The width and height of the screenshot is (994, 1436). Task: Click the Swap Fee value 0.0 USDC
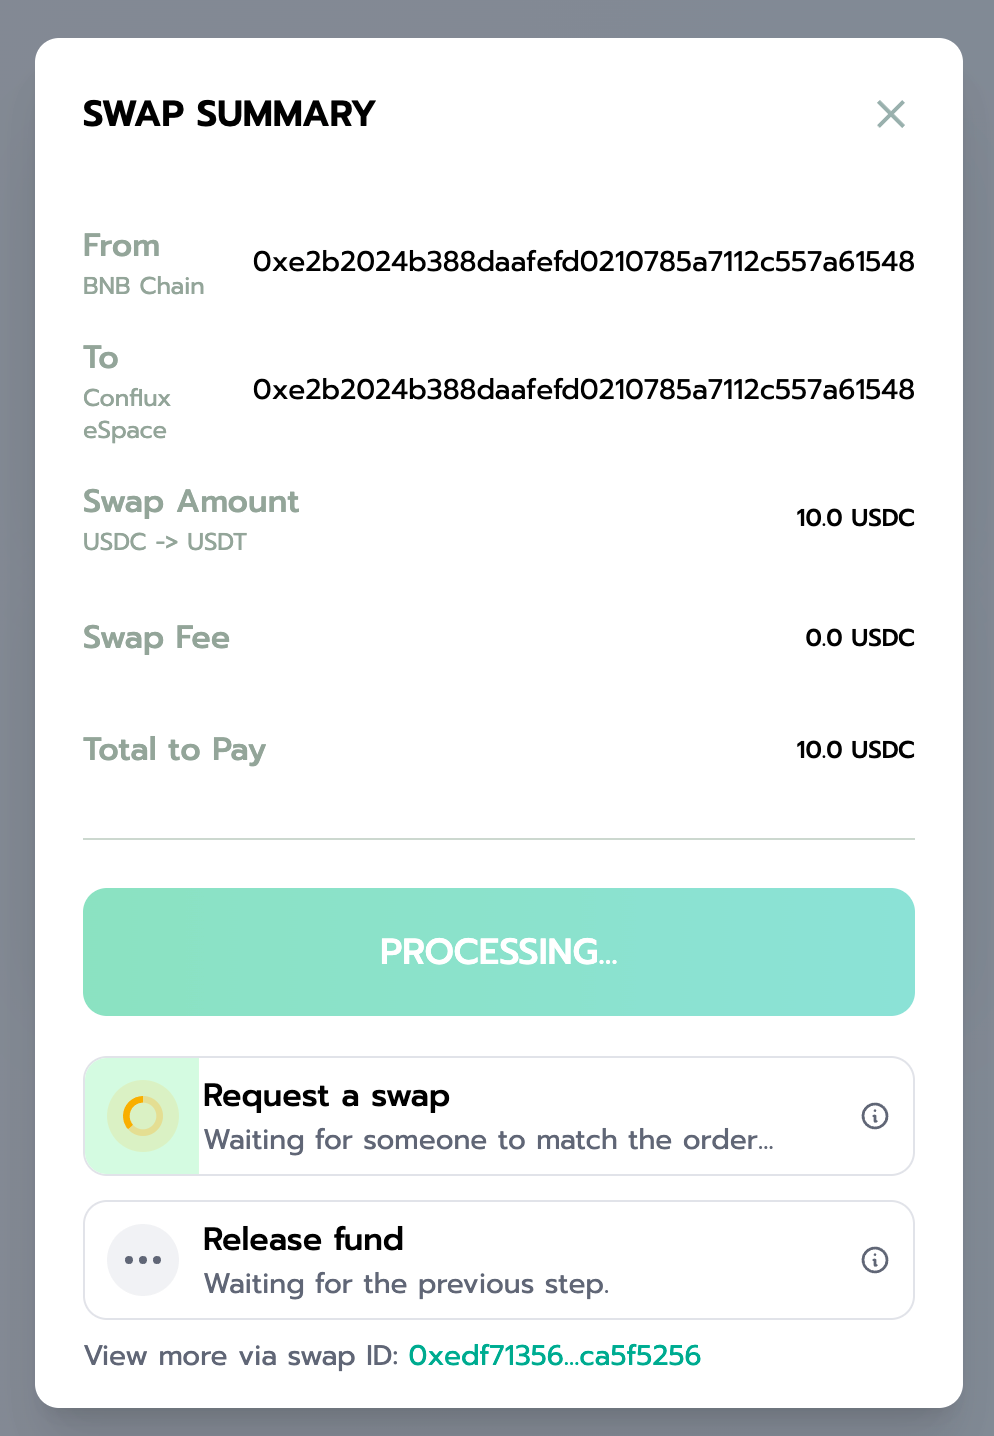859,638
